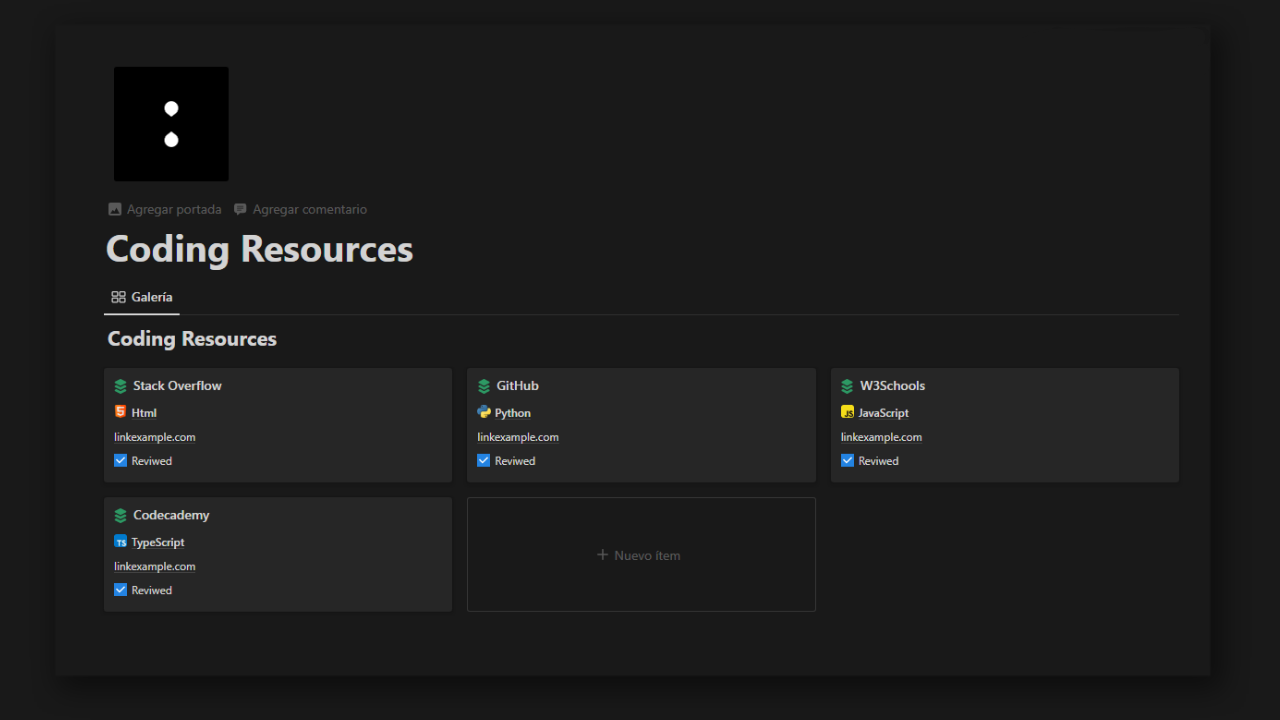1280x720 pixels.
Task: Click the TypeScript language label
Action: 158,543
